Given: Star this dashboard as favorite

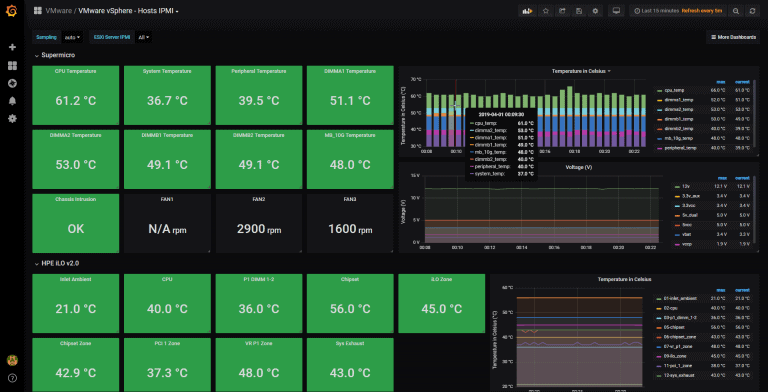Looking at the screenshot, I should tap(546, 11).
